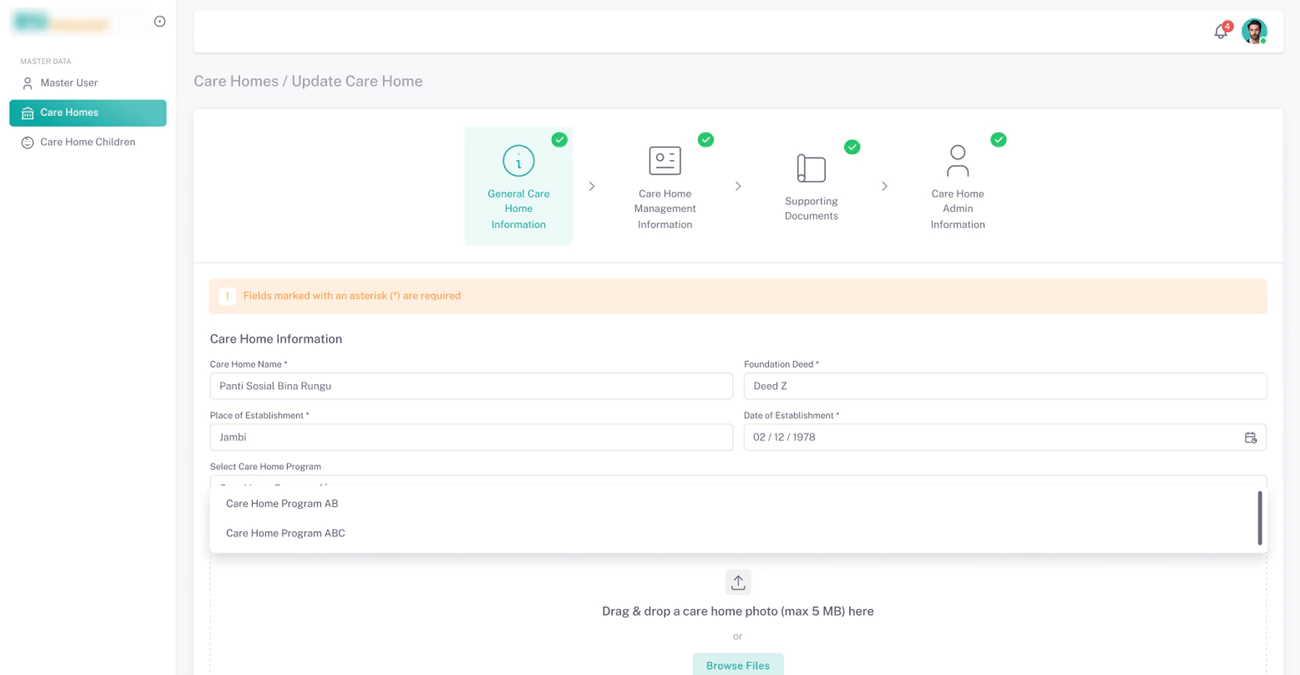
Task: Click the chevron after Care Home Management Information
Action: point(738,186)
